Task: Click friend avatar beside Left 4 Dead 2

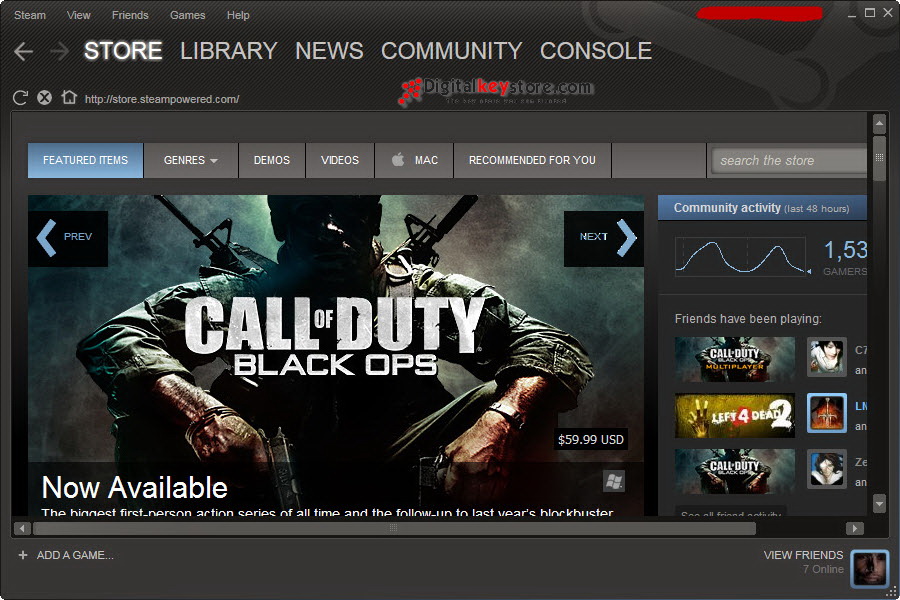Action: coord(827,413)
